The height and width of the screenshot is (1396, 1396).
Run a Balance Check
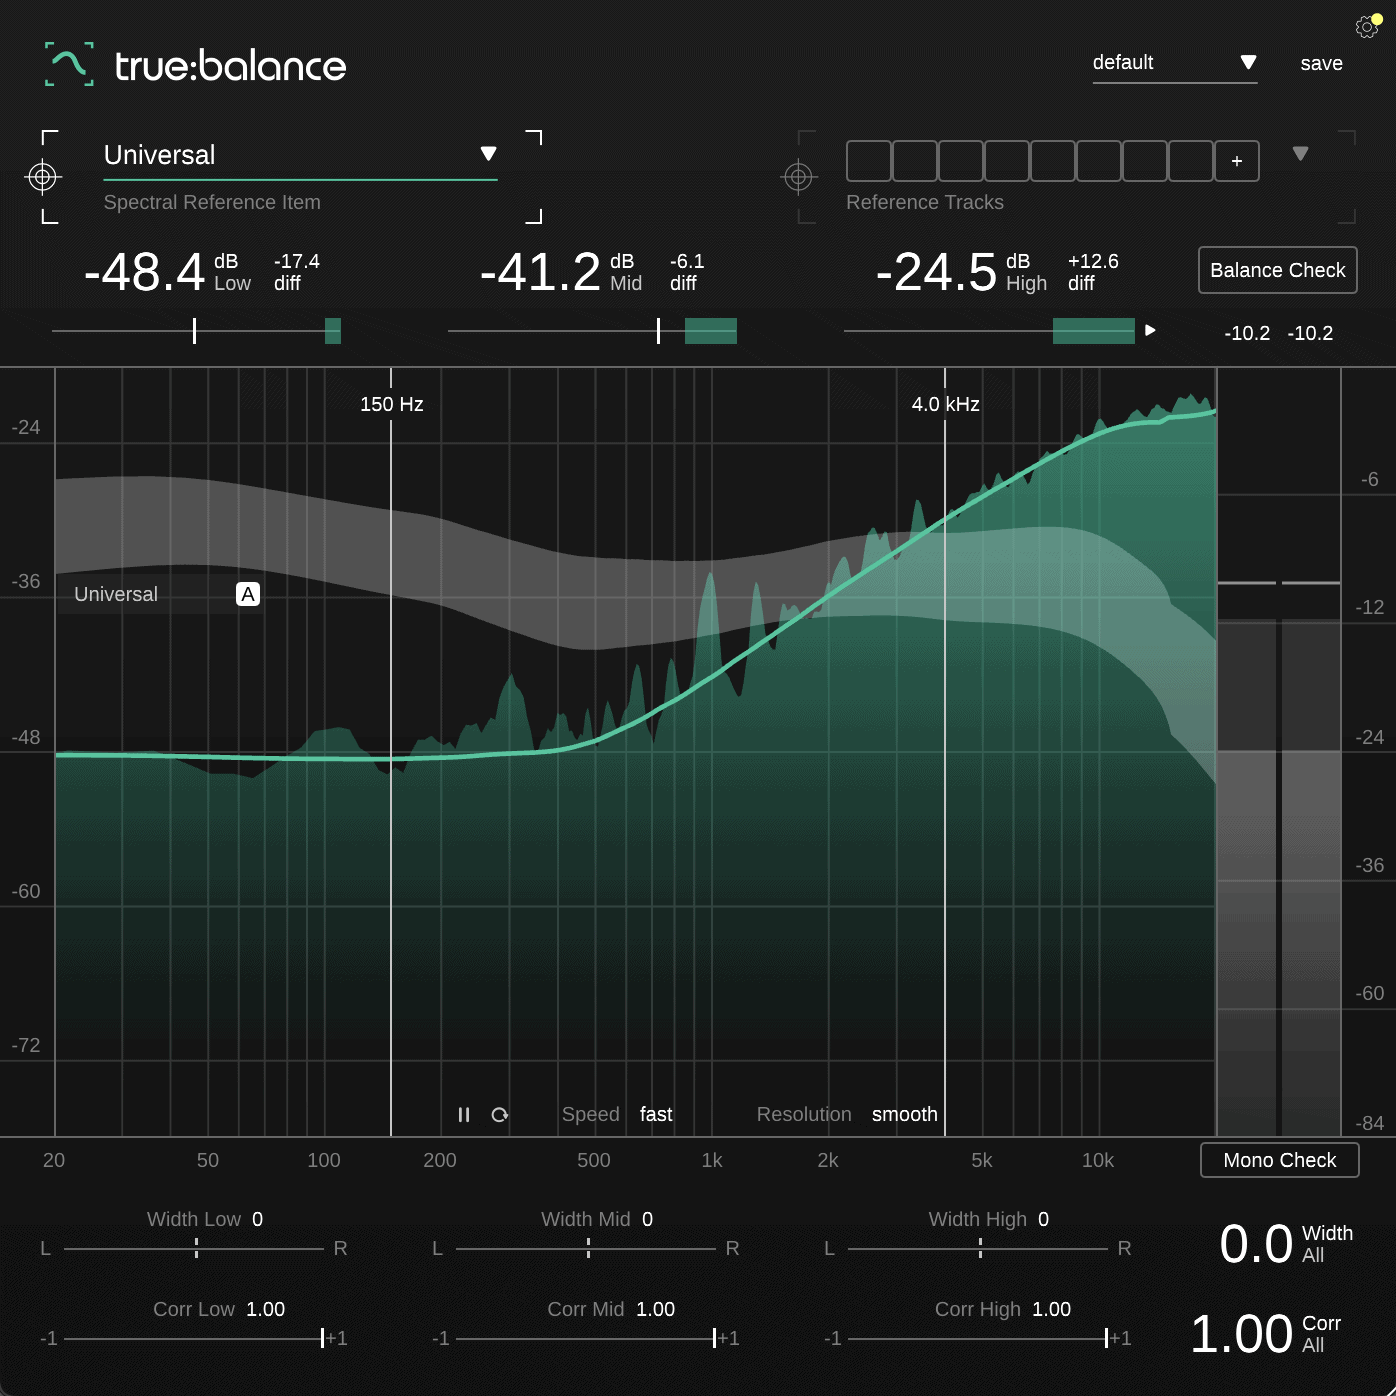pos(1277,270)
